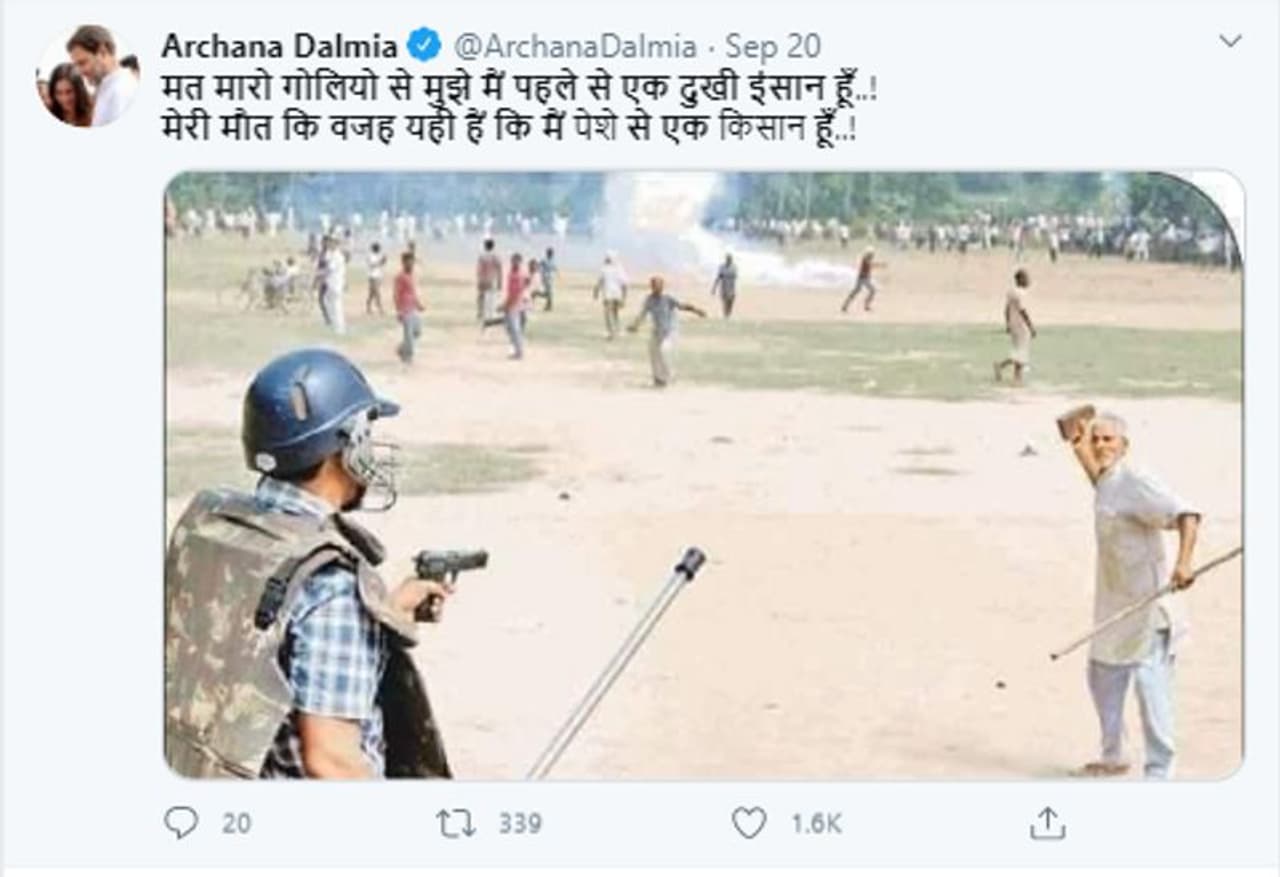Viewport: 1280px width, 877px height.
Task: Click the second line of Hindi tweet text
Action: point(508,130)
